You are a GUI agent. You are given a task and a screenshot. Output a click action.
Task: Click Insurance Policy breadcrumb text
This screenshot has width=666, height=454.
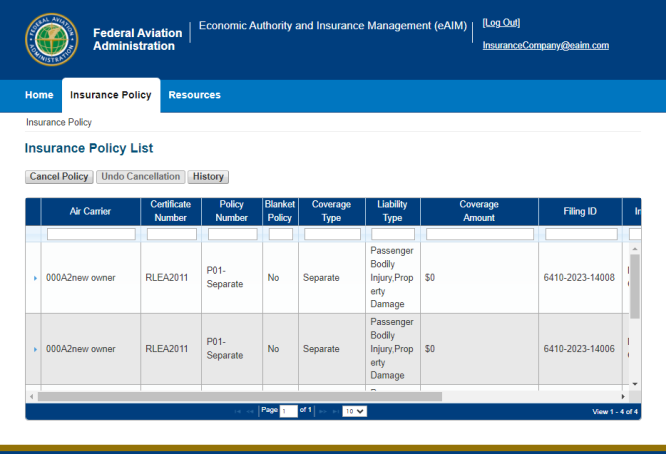coord(59,122)
